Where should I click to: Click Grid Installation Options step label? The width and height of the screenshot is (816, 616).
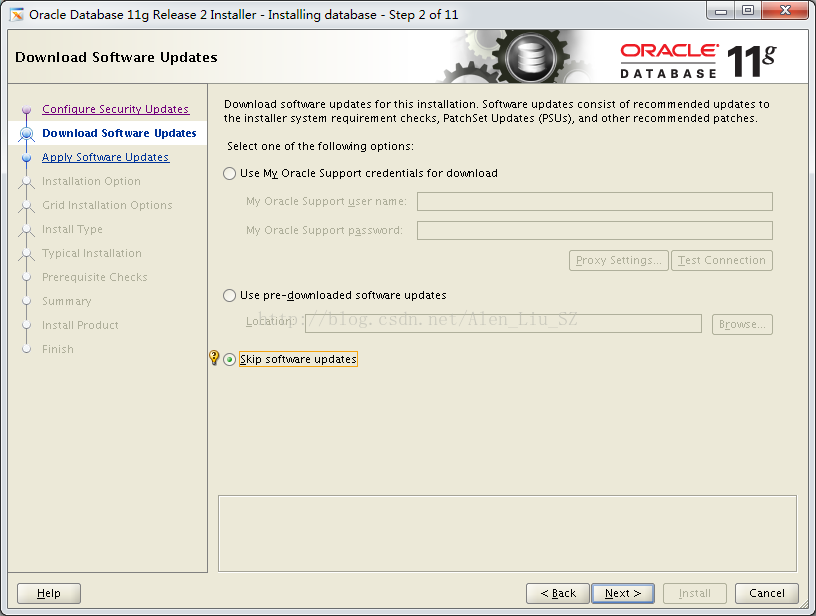coord(107,205)
